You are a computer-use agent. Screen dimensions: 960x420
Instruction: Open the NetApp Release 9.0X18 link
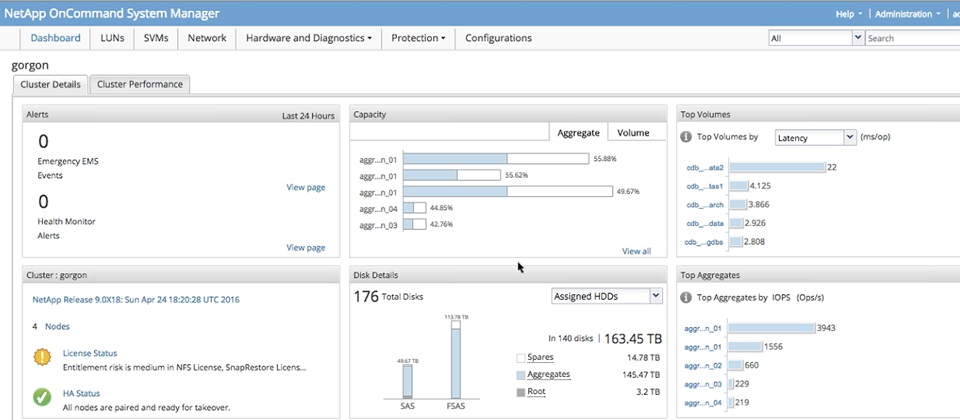(x=136, y=299)
